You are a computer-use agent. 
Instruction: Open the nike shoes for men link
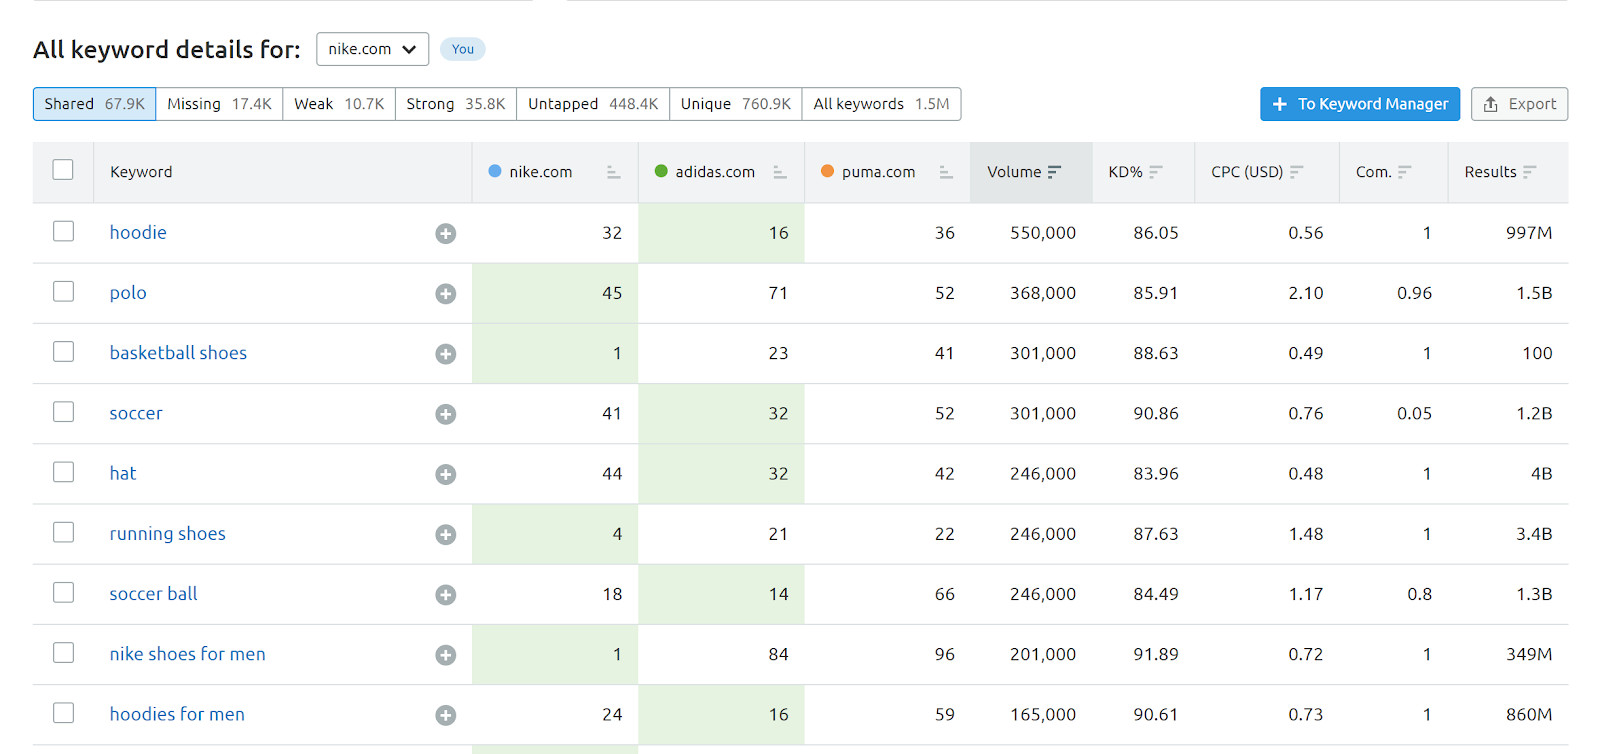point(188,654)
